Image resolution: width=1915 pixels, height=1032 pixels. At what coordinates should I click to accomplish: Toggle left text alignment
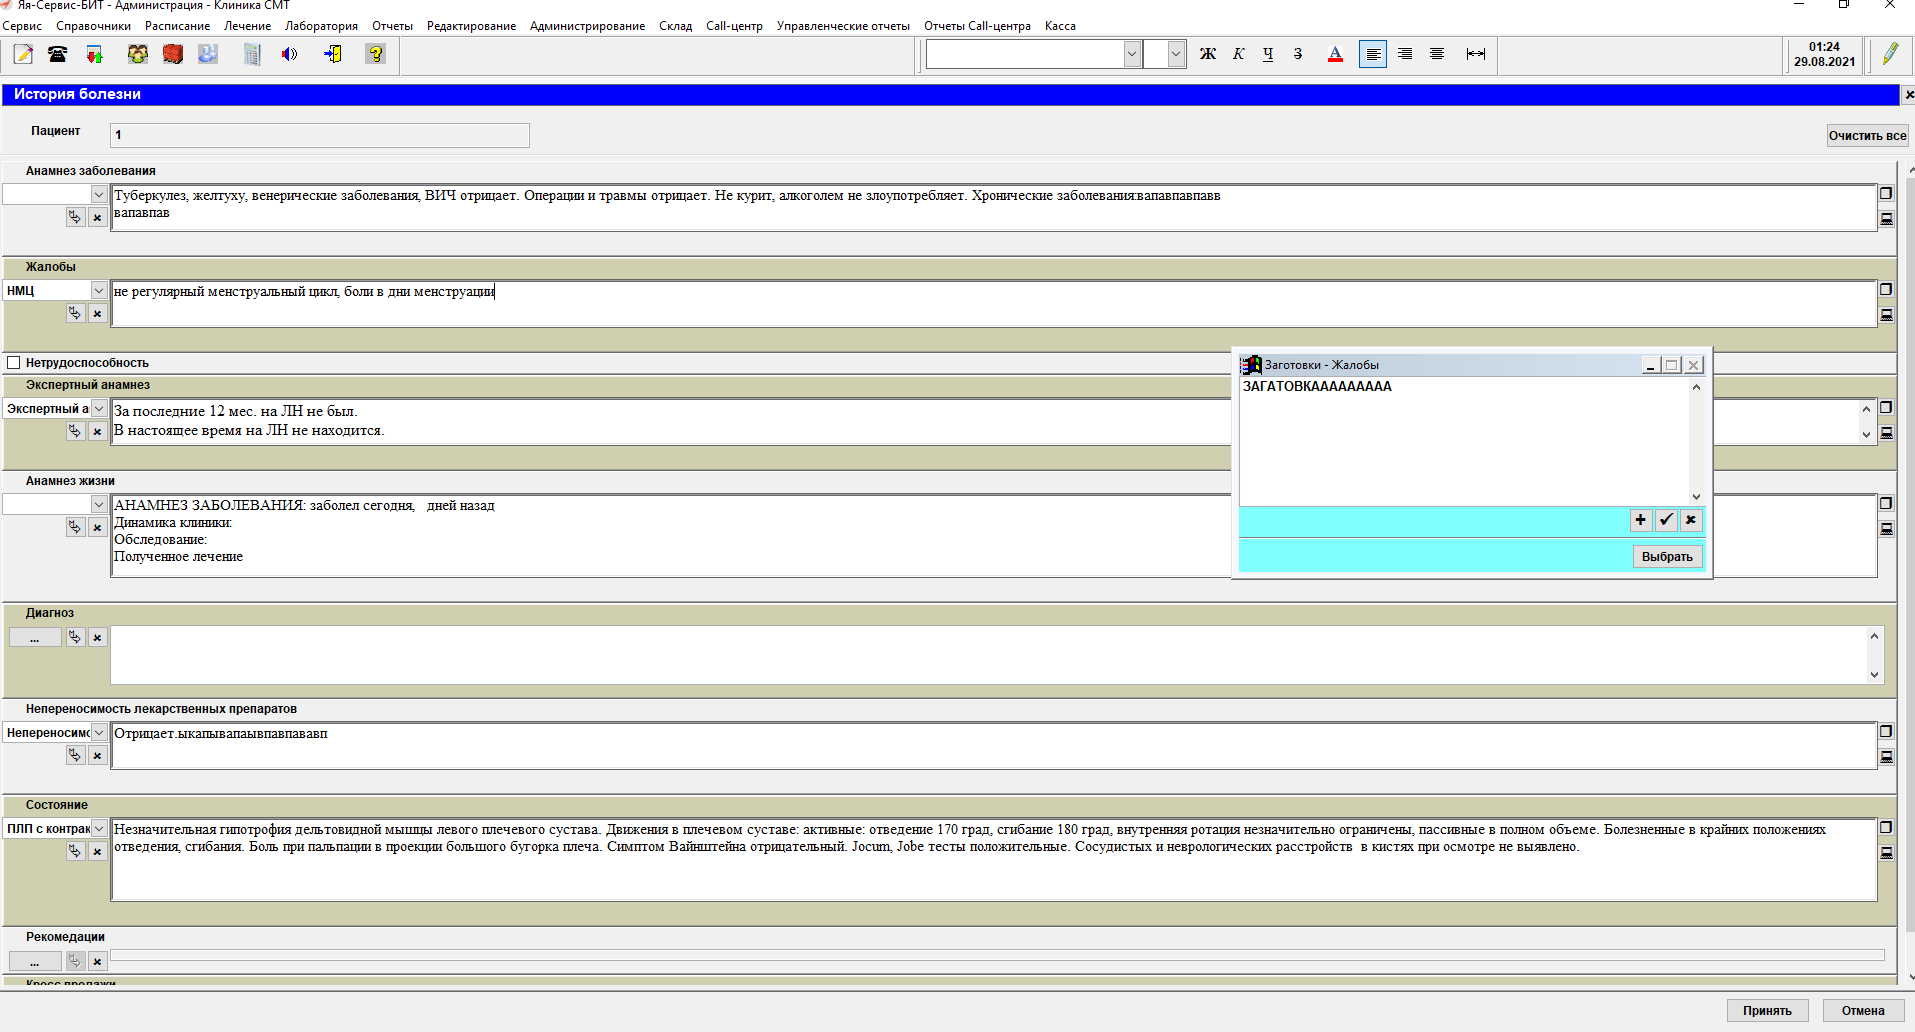click(x=1373, y=54)
